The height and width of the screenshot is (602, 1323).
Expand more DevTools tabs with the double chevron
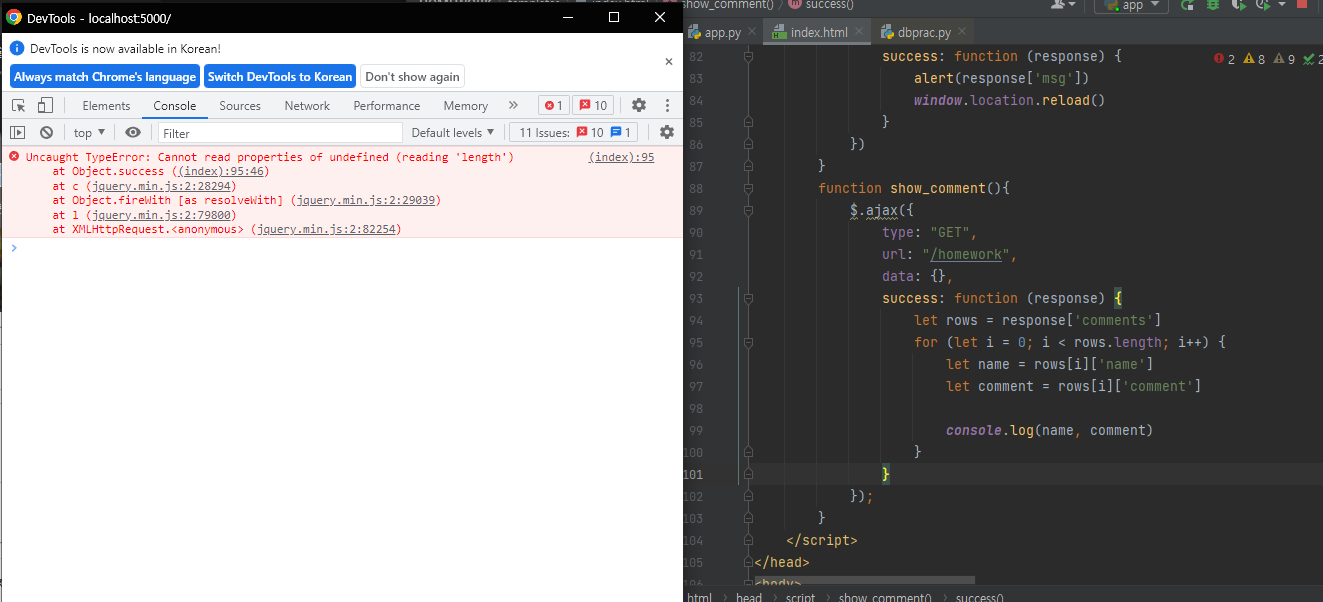point(513,105)
